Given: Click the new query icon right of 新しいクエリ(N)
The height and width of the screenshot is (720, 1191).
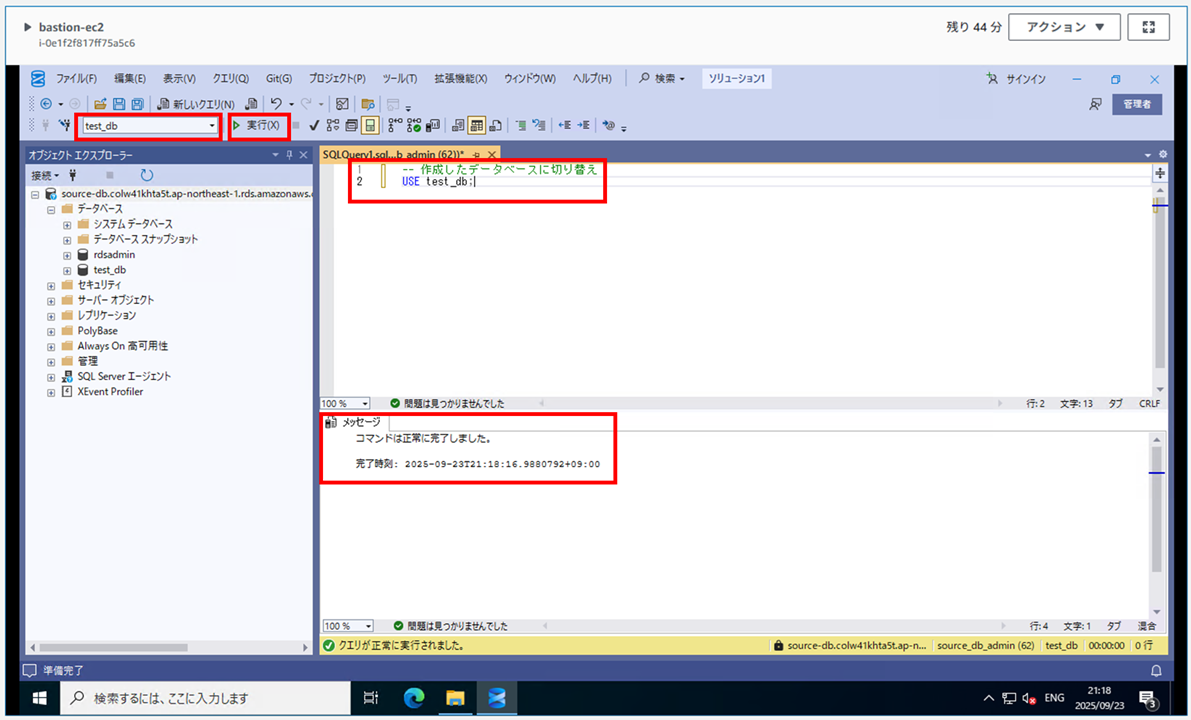Looking at the screenshot, I should pyautogui.click(x=251, y=104).
